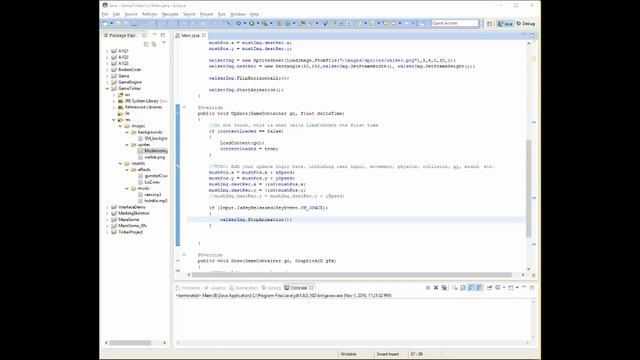The height and width of the screenshot is (360, 640).
Task: Open the Edit menu
Action: 116,14
